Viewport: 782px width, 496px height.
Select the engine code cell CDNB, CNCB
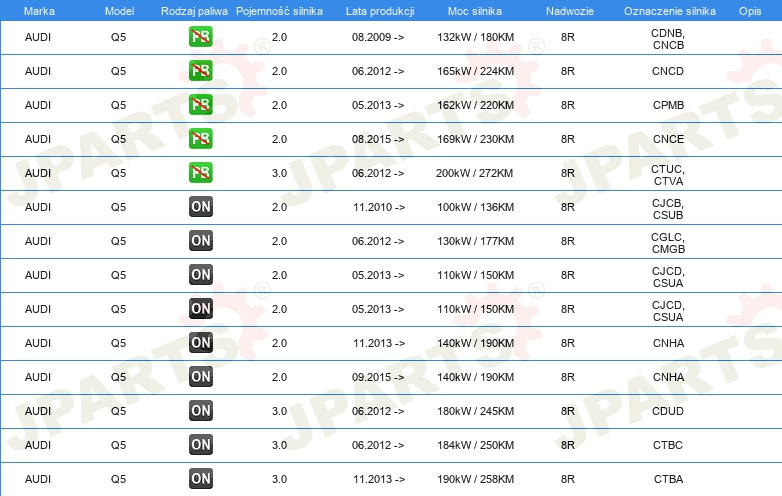pyautogui.click(x=668, y=39)
